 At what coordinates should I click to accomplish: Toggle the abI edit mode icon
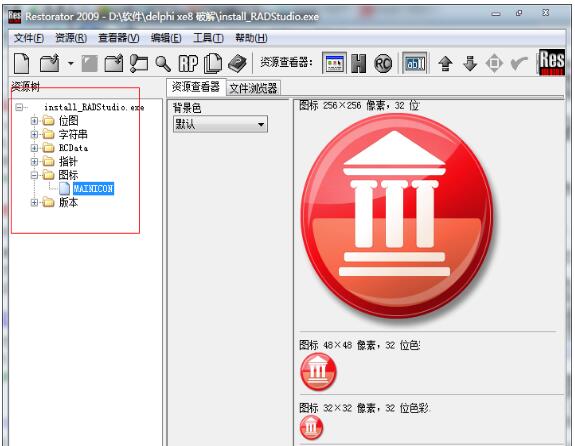[415, 63]
